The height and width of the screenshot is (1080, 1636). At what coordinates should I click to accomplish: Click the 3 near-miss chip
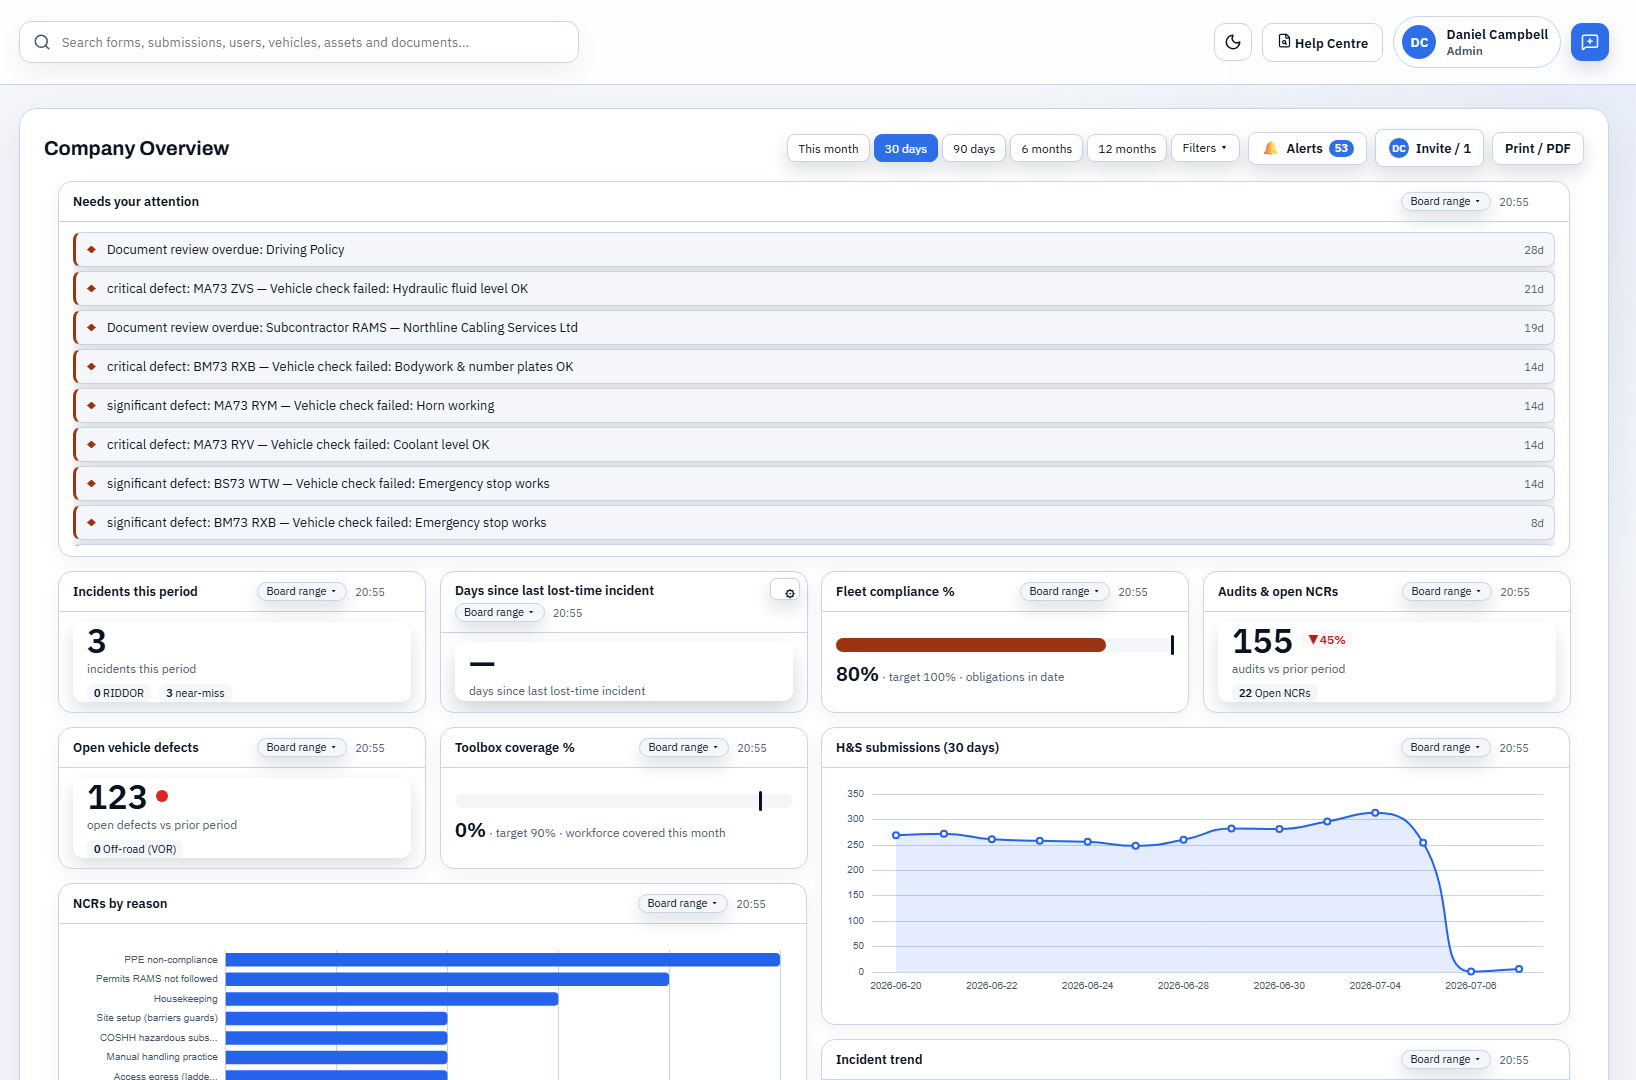tap(195, 693)
